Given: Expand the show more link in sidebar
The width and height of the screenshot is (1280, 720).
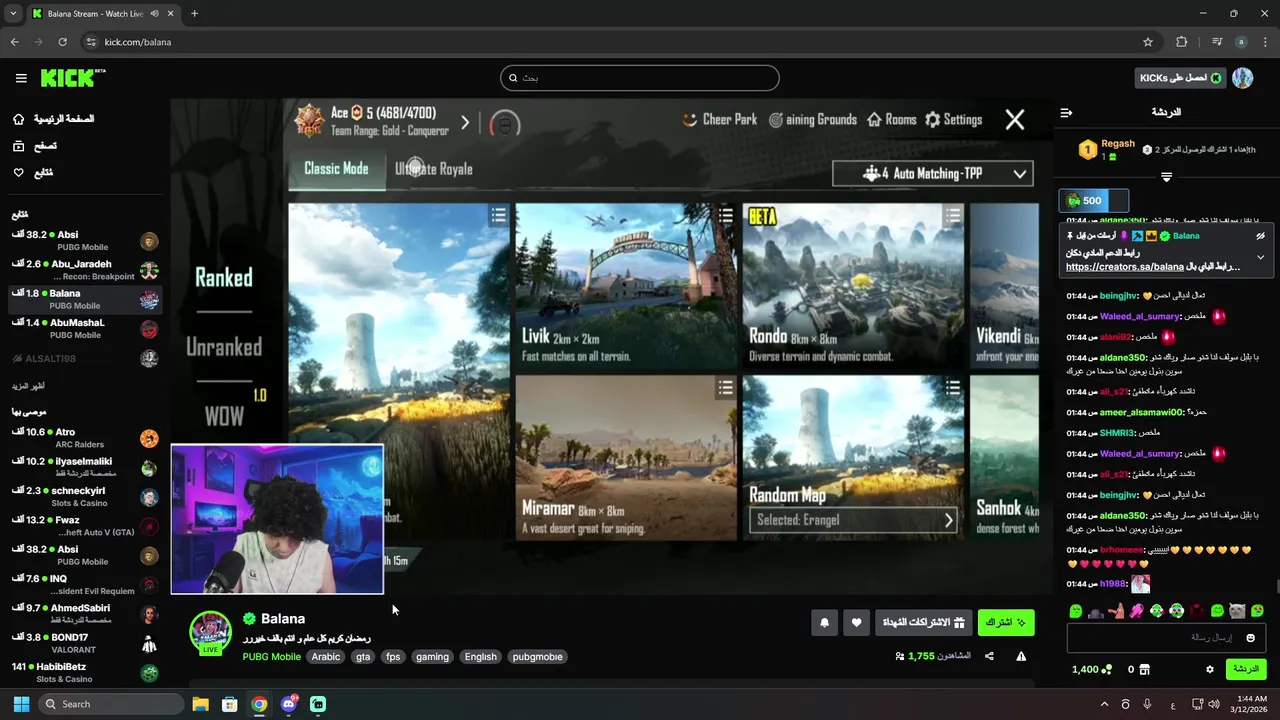Looking at the screenshot, I should click(28, 386).
